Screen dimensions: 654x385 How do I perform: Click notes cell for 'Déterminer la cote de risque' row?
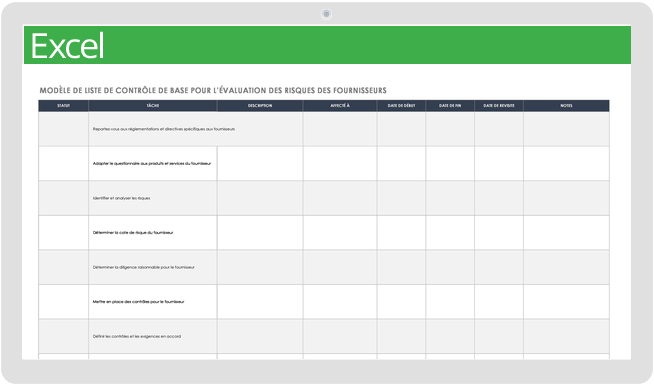point(566,233)
